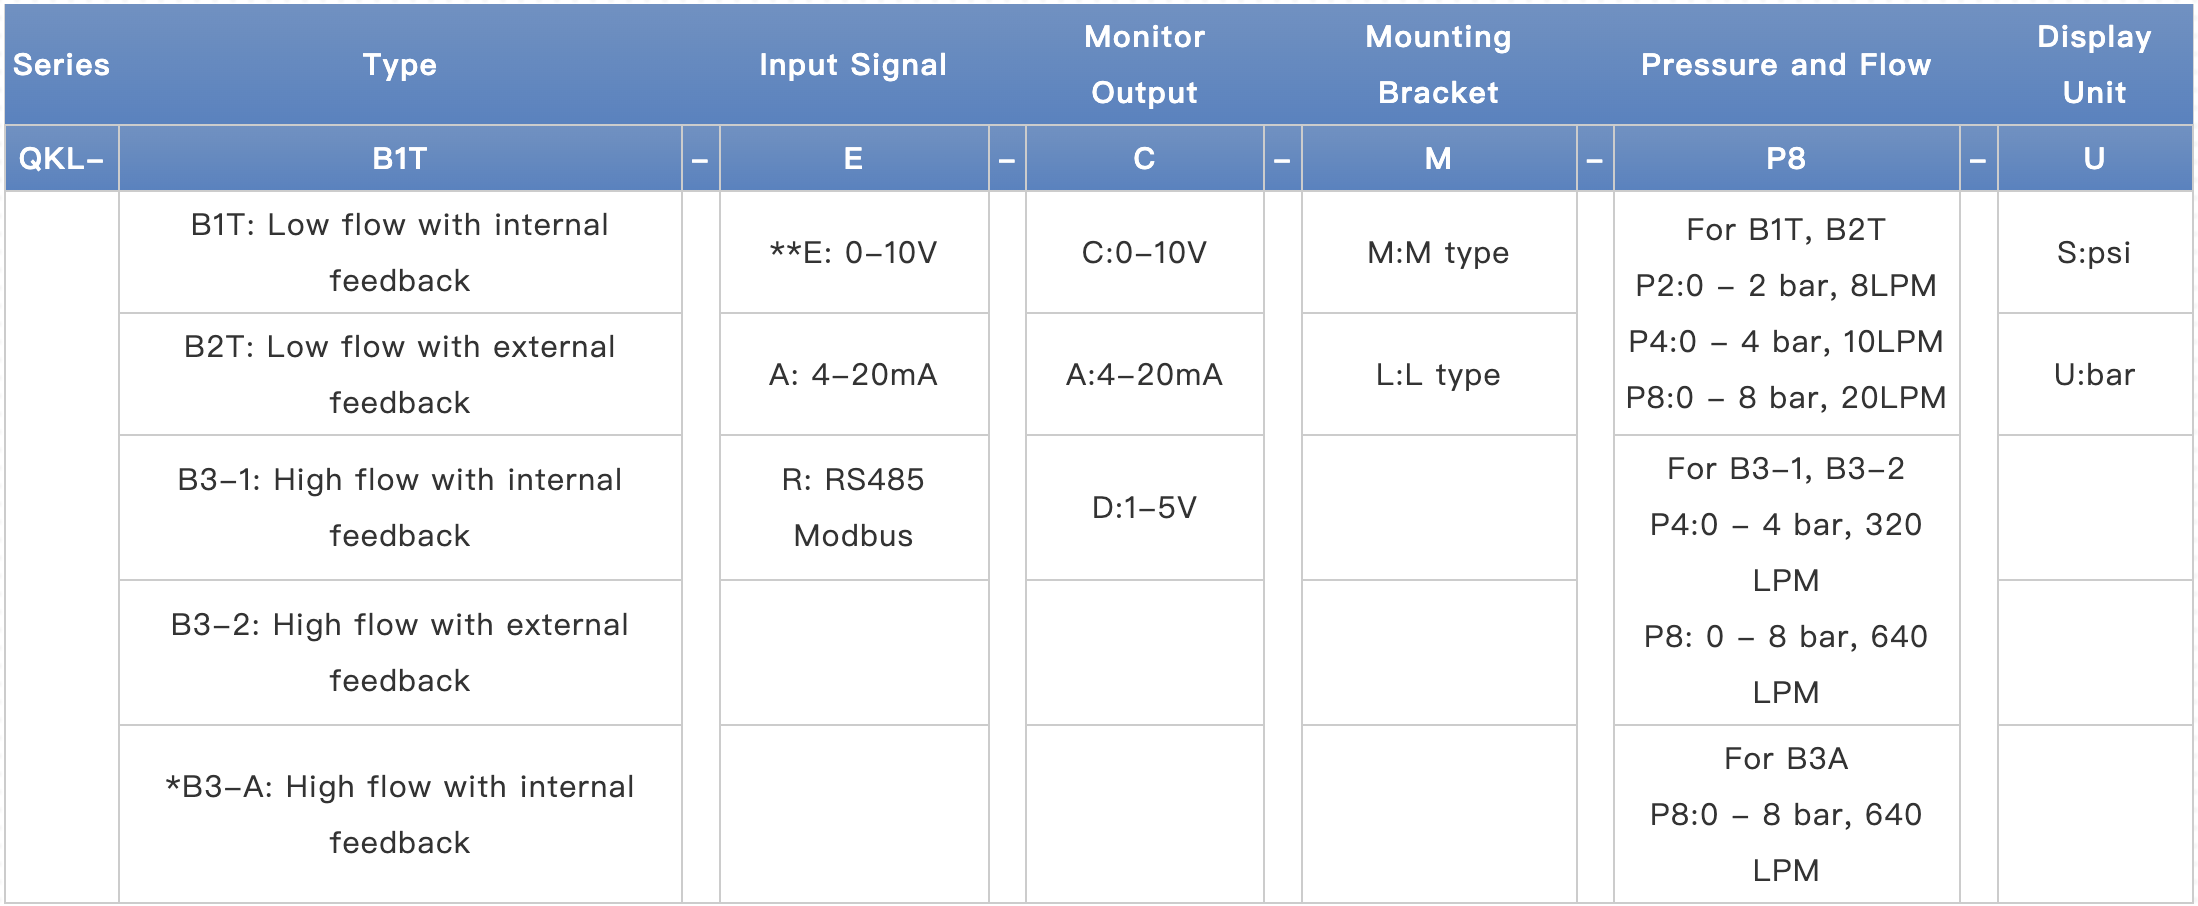Click the B1T example code cell
Viewport: 2198px width, 906px height.
pyautogui.click(x=400, y=158)
